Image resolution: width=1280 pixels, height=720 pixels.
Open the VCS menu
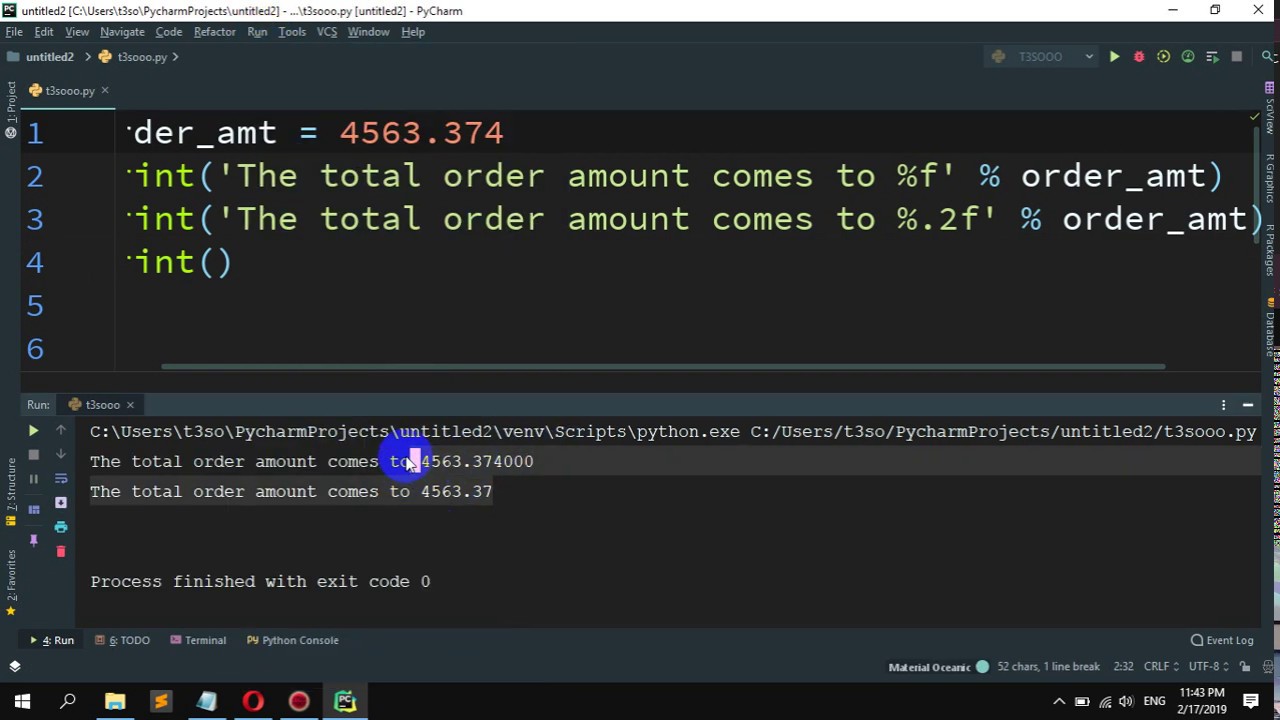(x=327, y=32)
